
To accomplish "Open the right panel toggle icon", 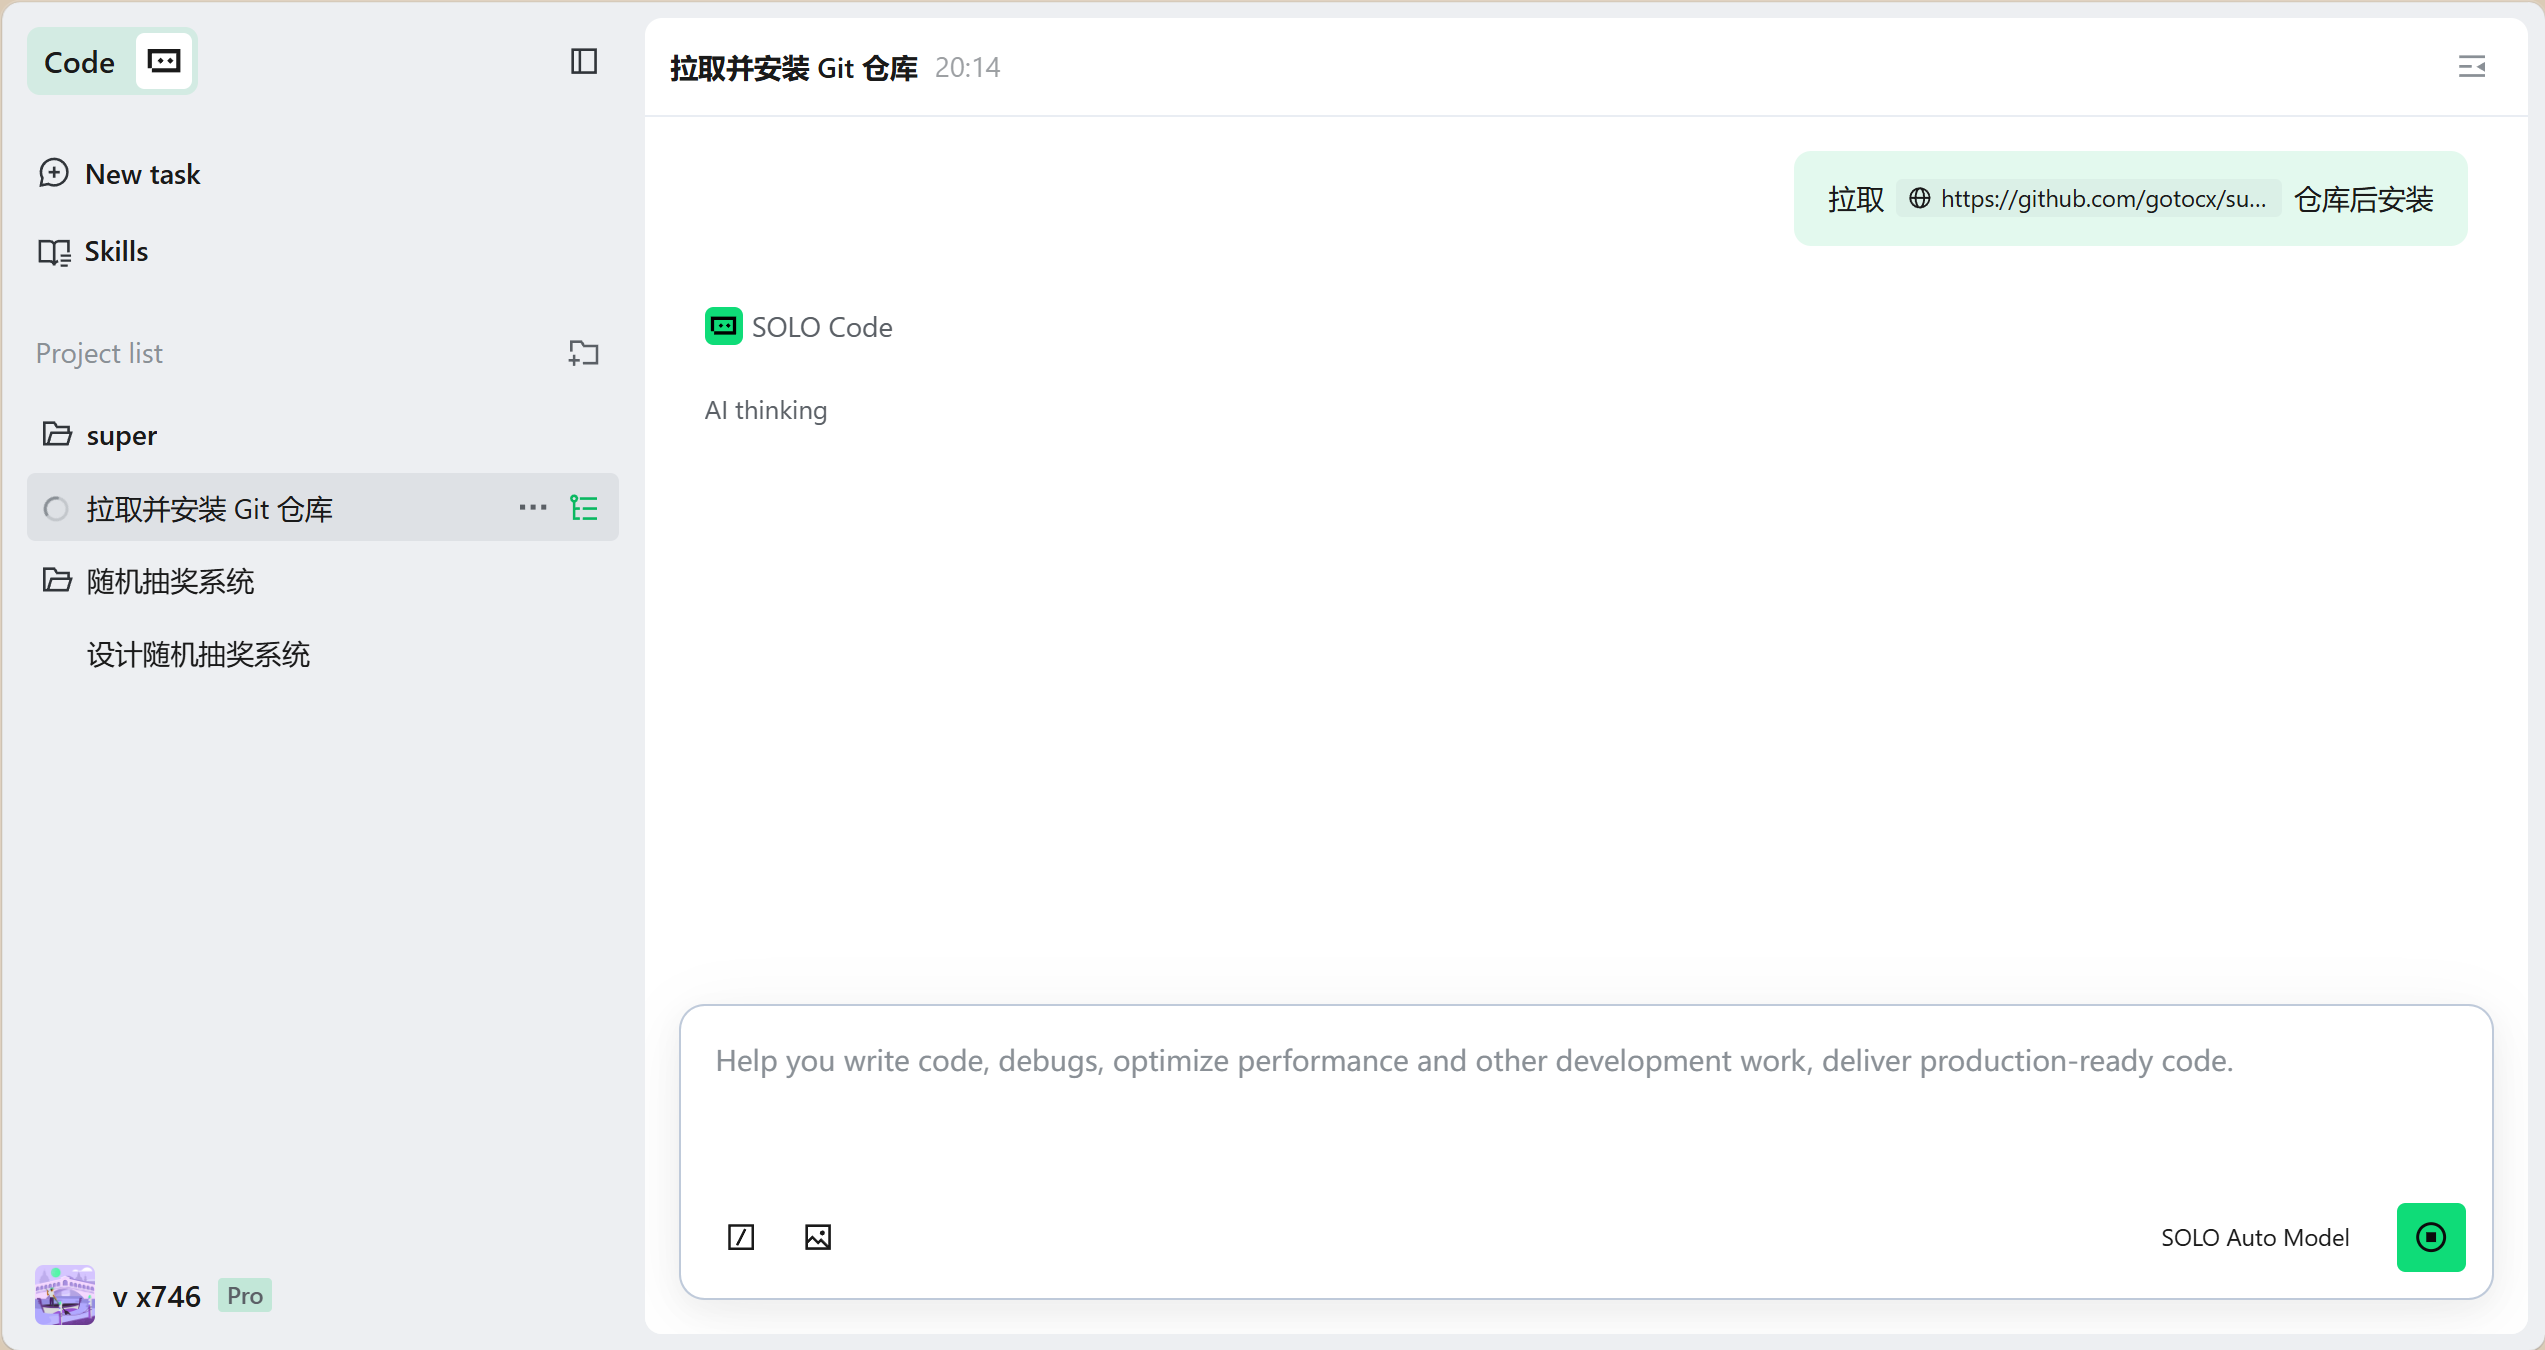I will [2471, 67].
